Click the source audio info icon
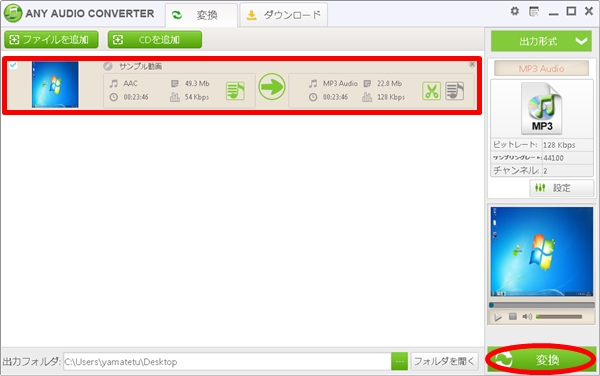 tap(235, 91)
